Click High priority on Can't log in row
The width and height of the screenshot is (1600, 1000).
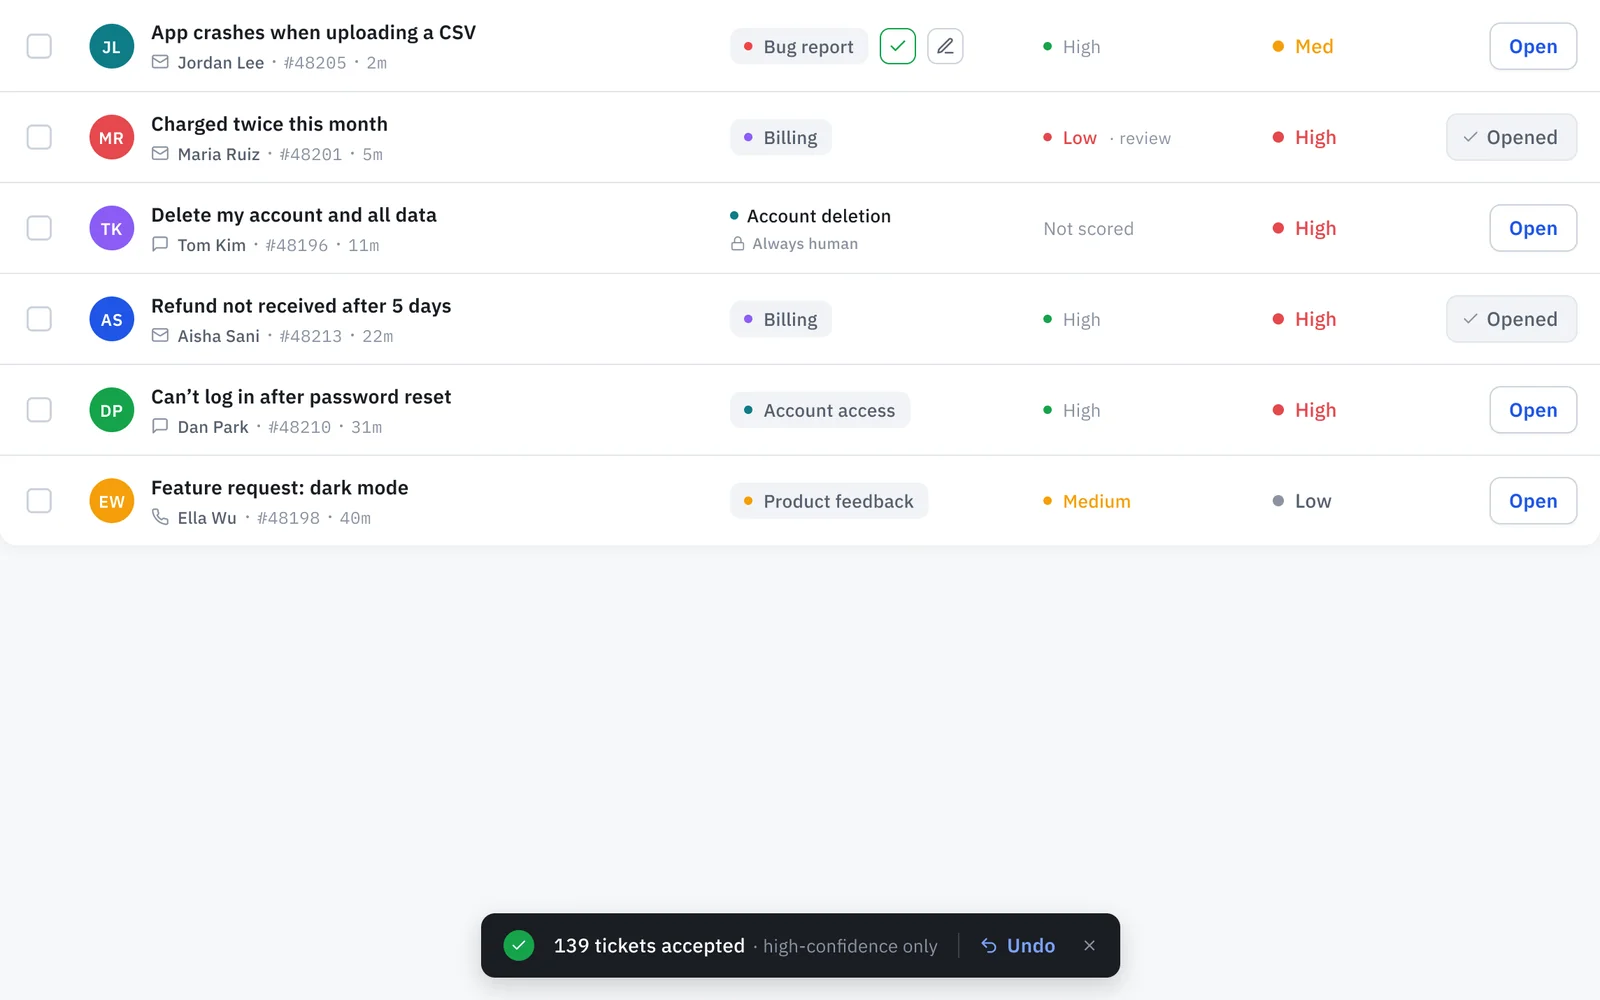[1304, 410]
